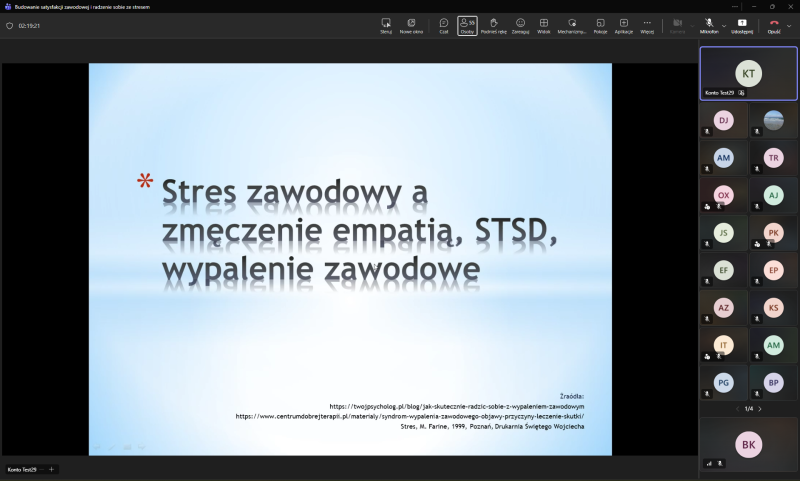Viewport: 800px width, 481px height.
Task: Show the Osoby participants panel
Action: (x=467, y=25)
